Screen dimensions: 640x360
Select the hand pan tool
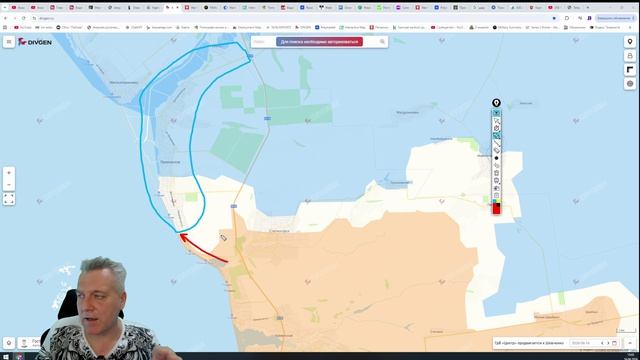(x=496, y=128)
